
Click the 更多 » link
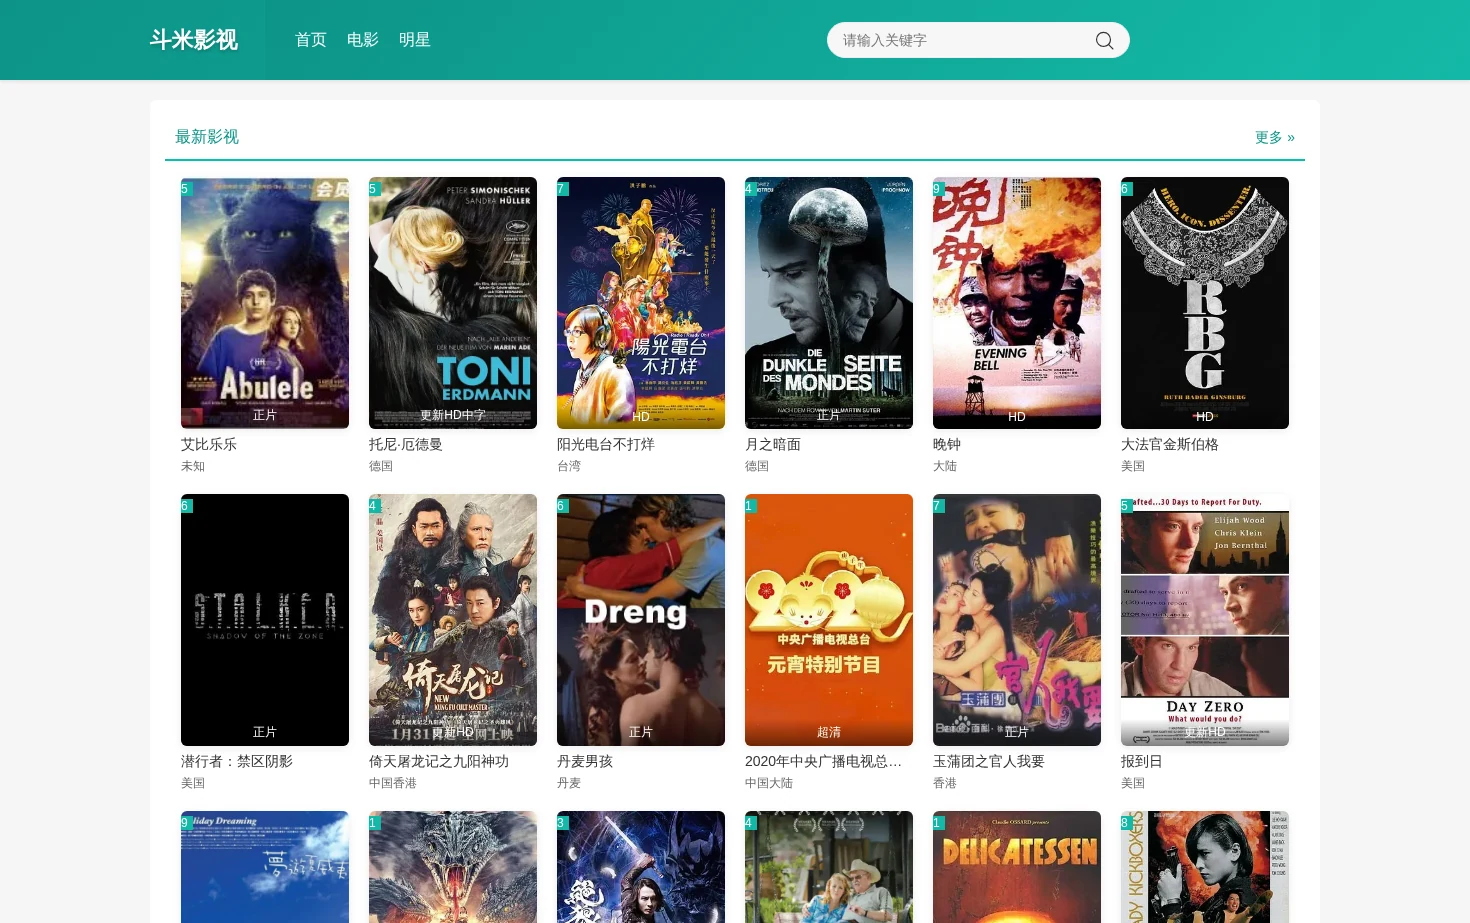tap(1275, 137)
